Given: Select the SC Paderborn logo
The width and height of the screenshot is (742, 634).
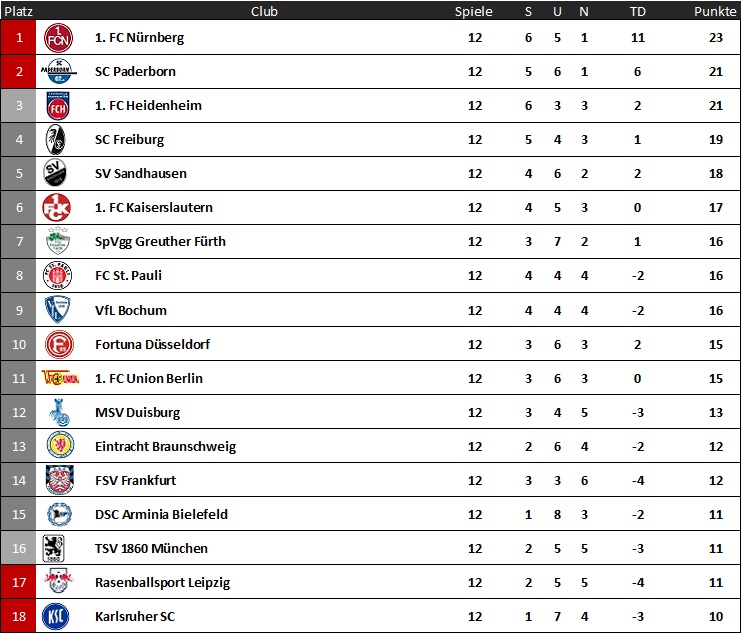Looking at the screenshot, I should pos(59,71).
